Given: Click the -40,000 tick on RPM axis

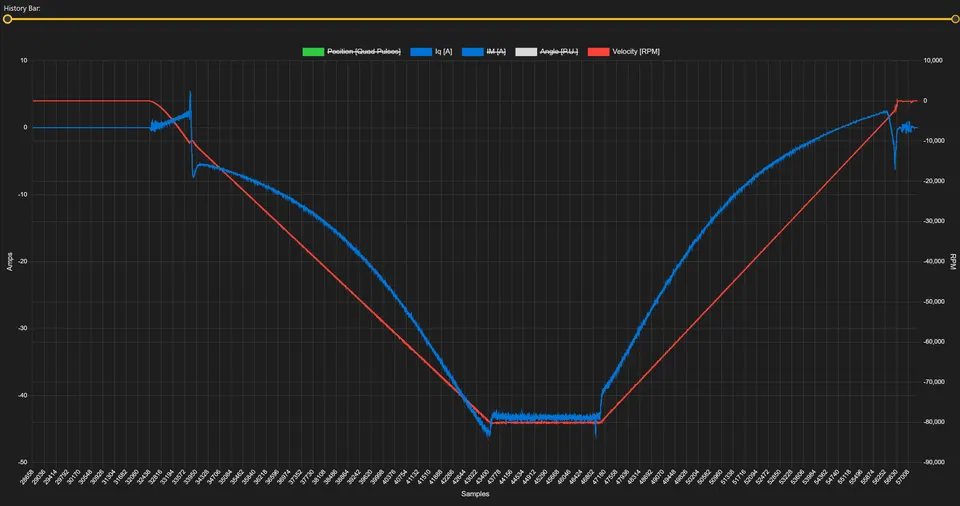Looking at the screenshot, I should click(934, 262).
